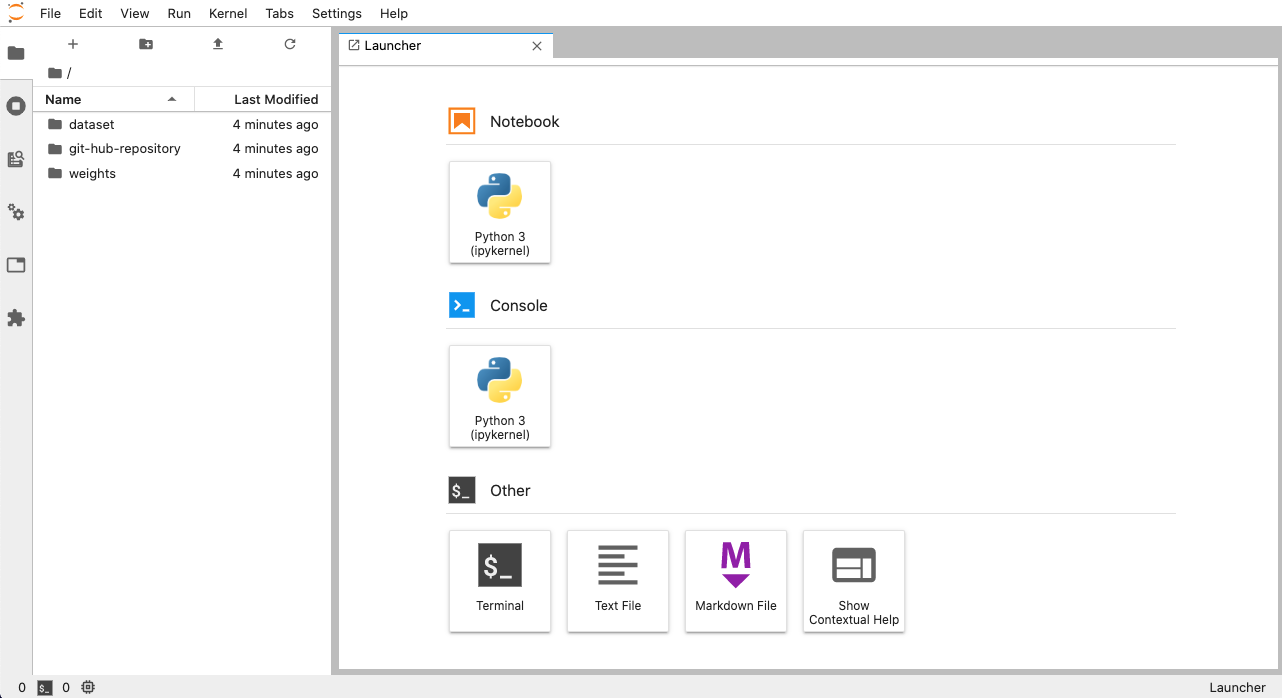1282x698 pixels.
Task: Click the New Launcher plus icon
Action: pyautogui.click(x=73, y=44)
